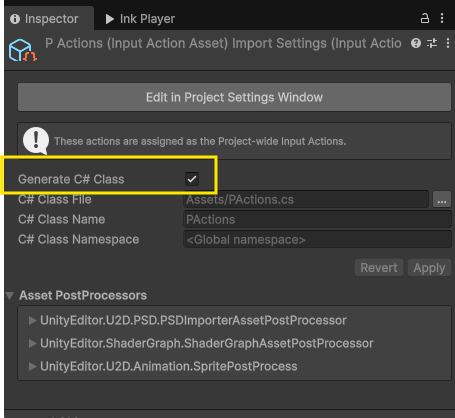Open the importer presets sliders icon
Image resolution: width=455 pixels, height=418 pixels.
432,43
